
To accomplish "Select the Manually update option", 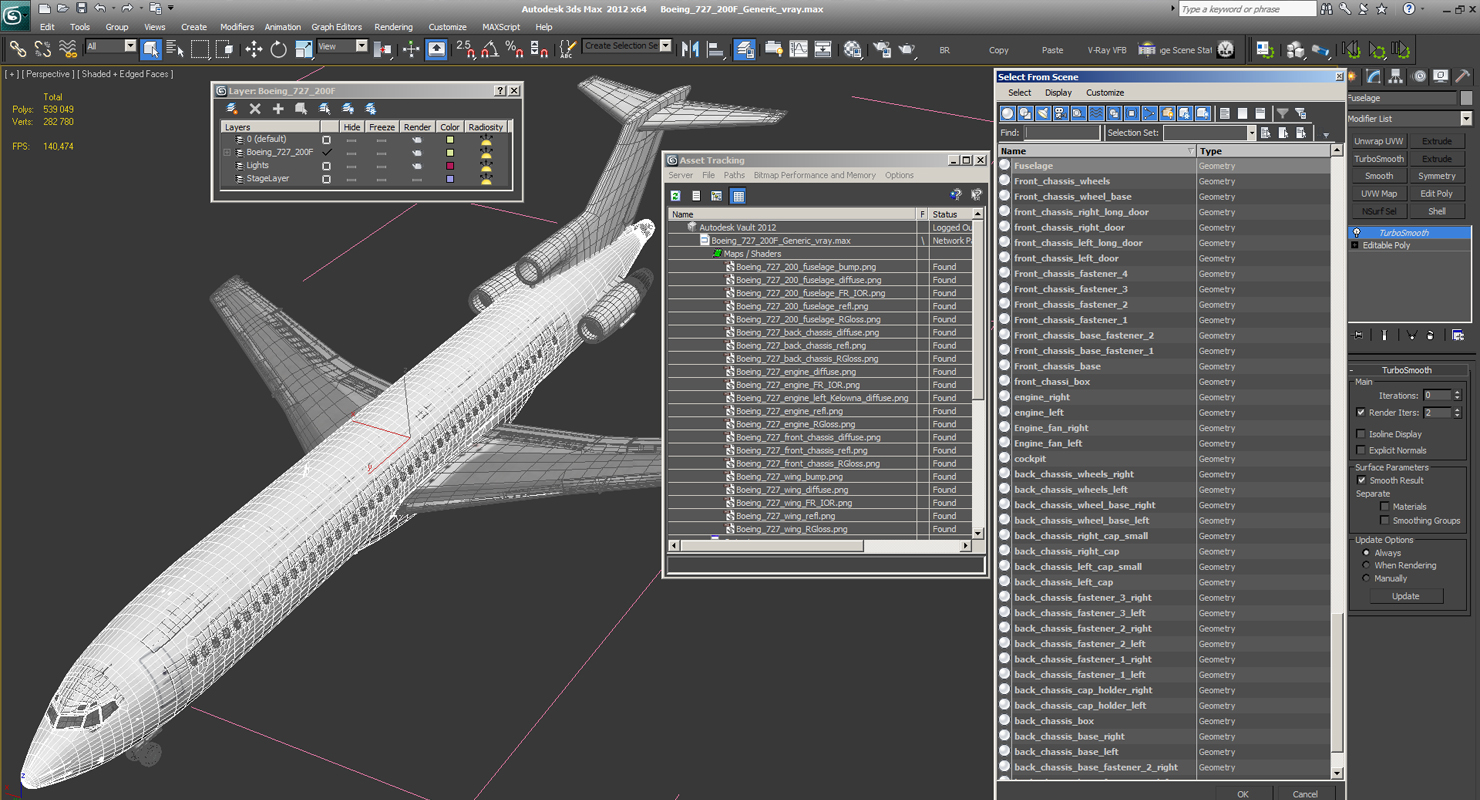I will (1366, 578).
